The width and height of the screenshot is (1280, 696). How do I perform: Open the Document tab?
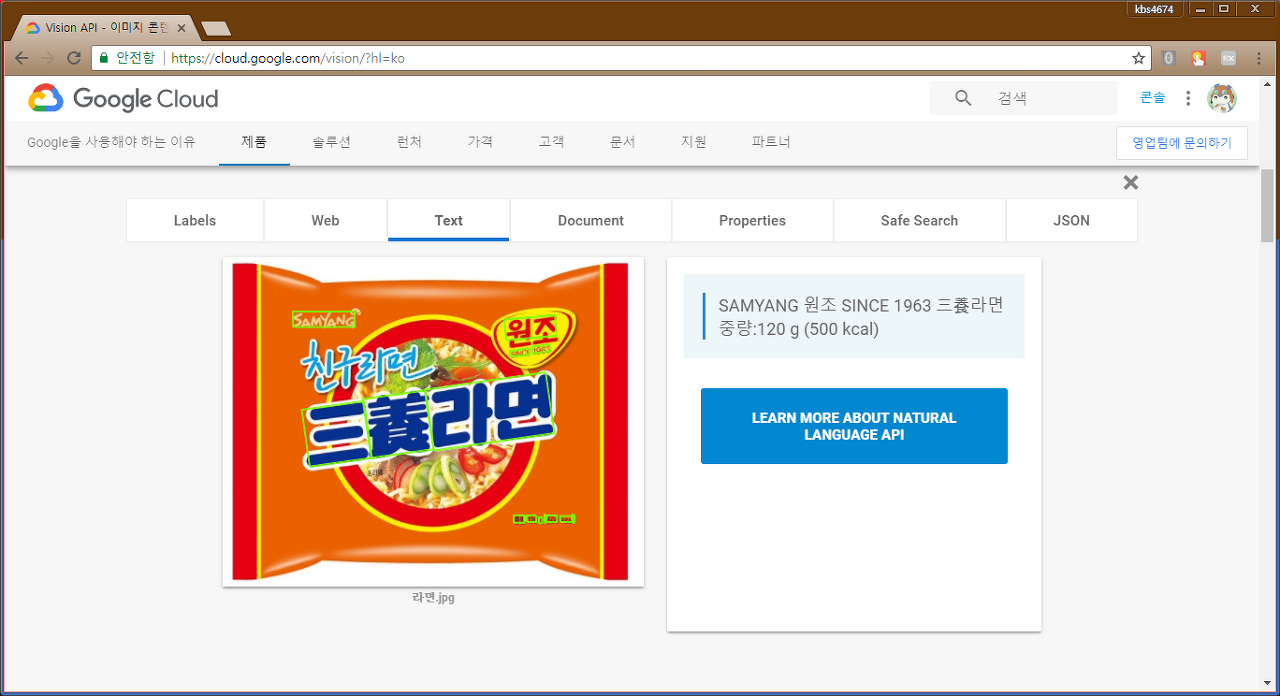591,220
